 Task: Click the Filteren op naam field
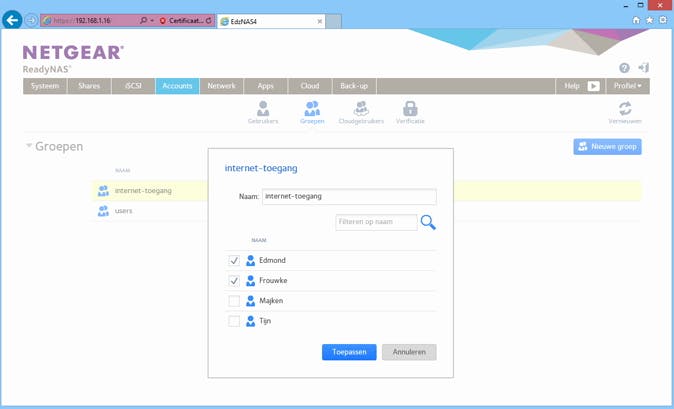[376, 222]
